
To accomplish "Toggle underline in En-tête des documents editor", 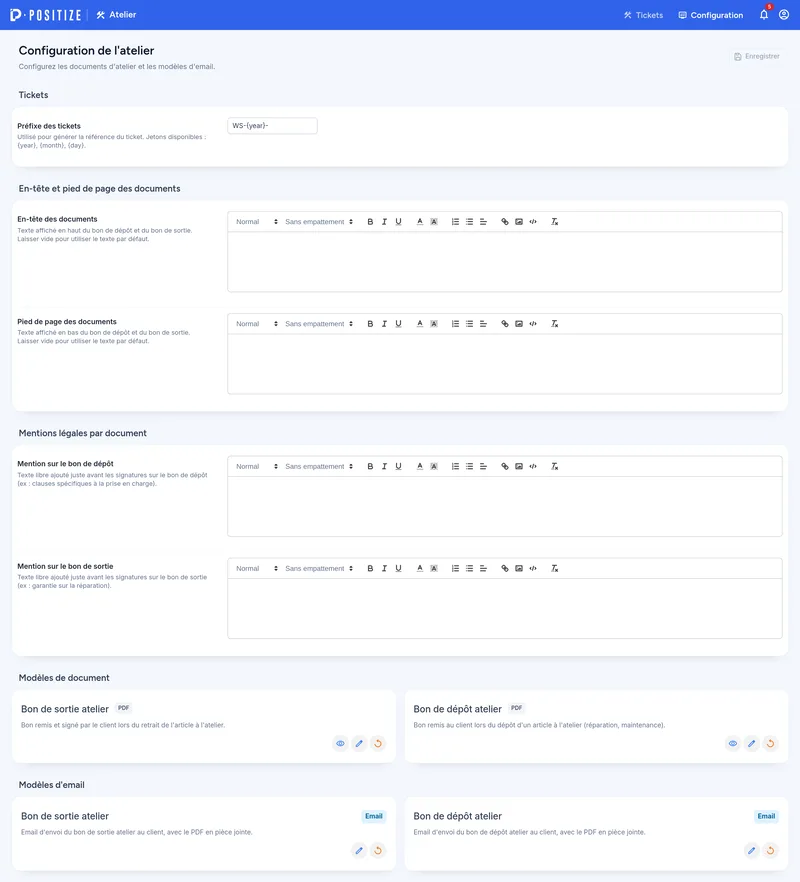I will pyautogui.click(x=398, y=222).
